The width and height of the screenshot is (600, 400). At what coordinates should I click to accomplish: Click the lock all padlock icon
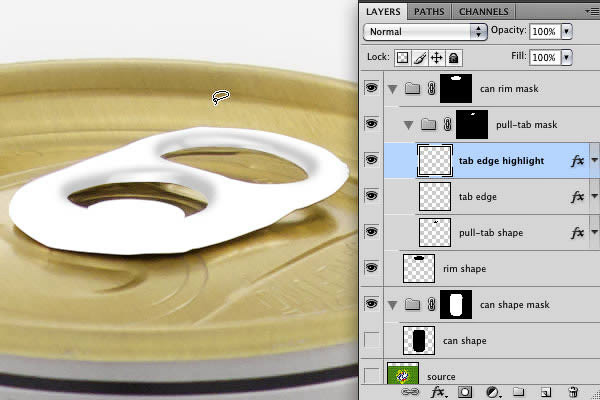point(454,58)
